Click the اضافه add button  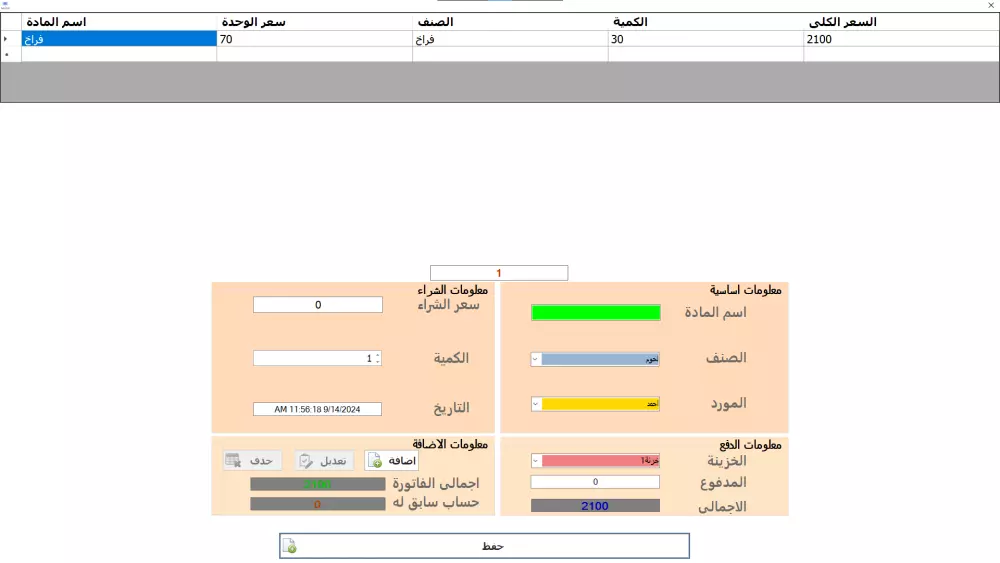[392, 460]
